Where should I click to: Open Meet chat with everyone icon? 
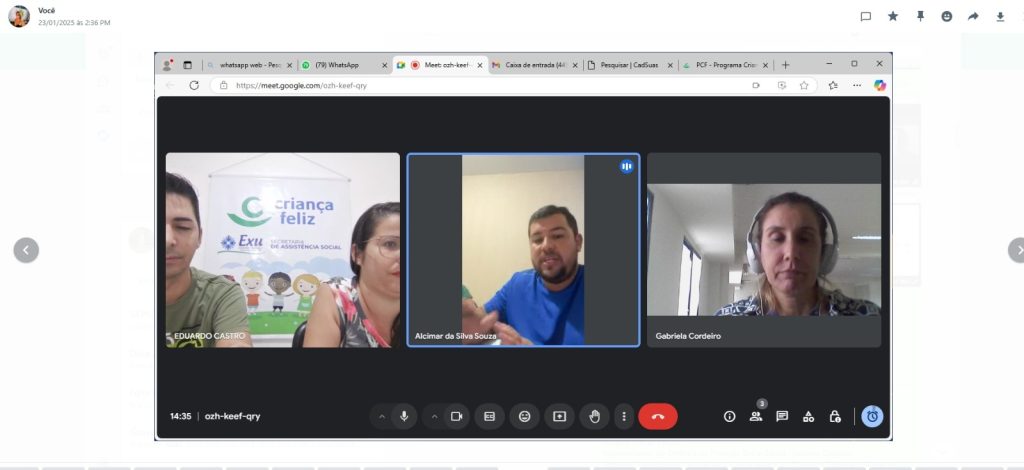782,416
